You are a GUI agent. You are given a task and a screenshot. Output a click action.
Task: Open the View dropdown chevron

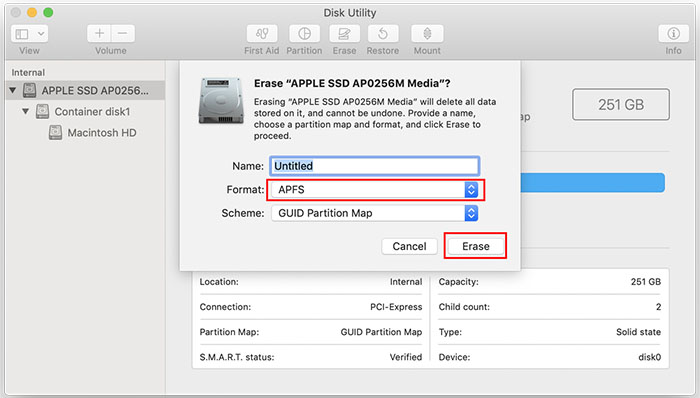click(41, 34)
